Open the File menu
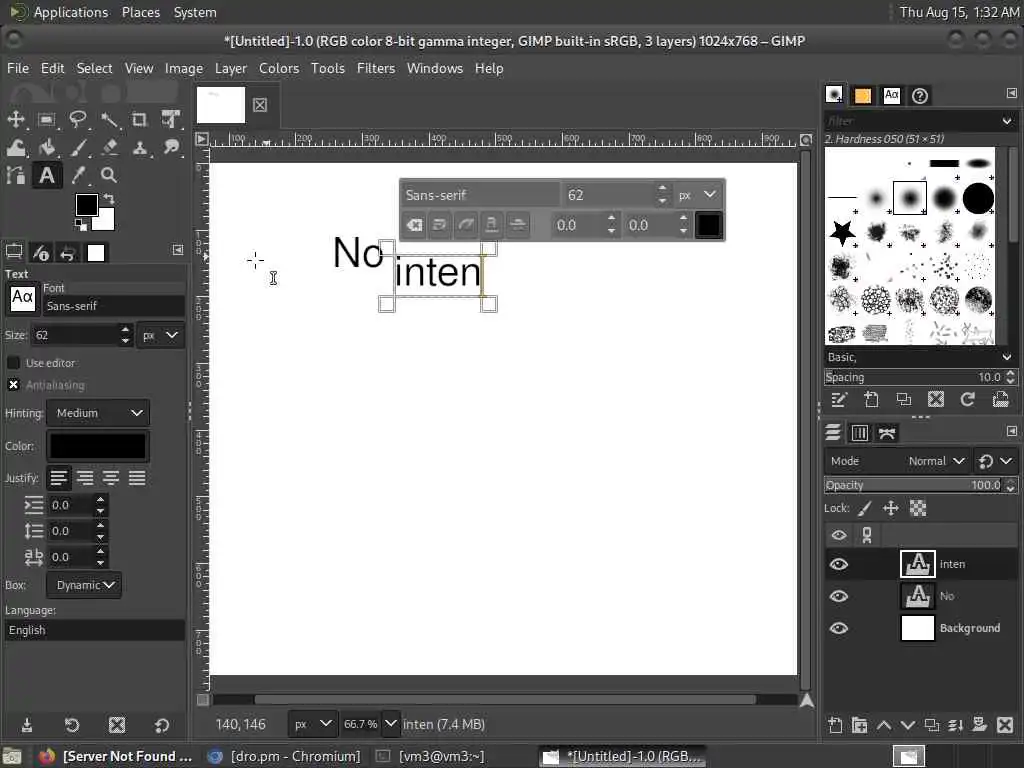The width and height of the screenshot is (1024, 768). (18, 68)
